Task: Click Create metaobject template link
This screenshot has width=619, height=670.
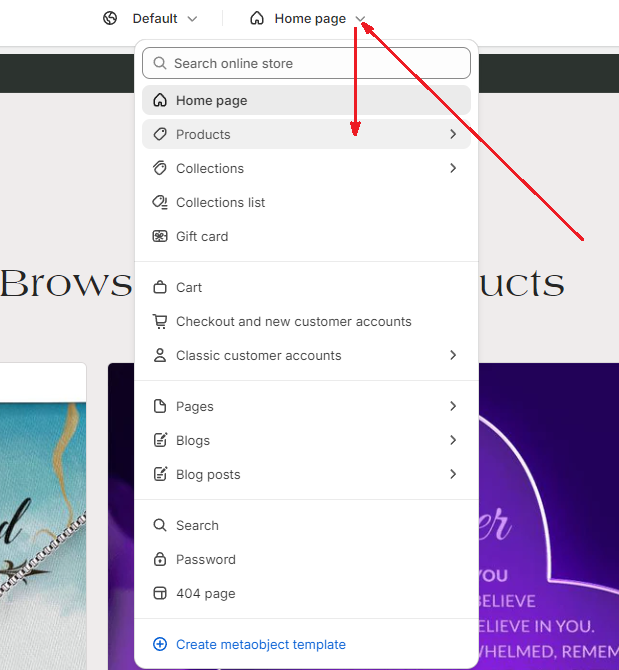Action: click(x=261, y=644)
